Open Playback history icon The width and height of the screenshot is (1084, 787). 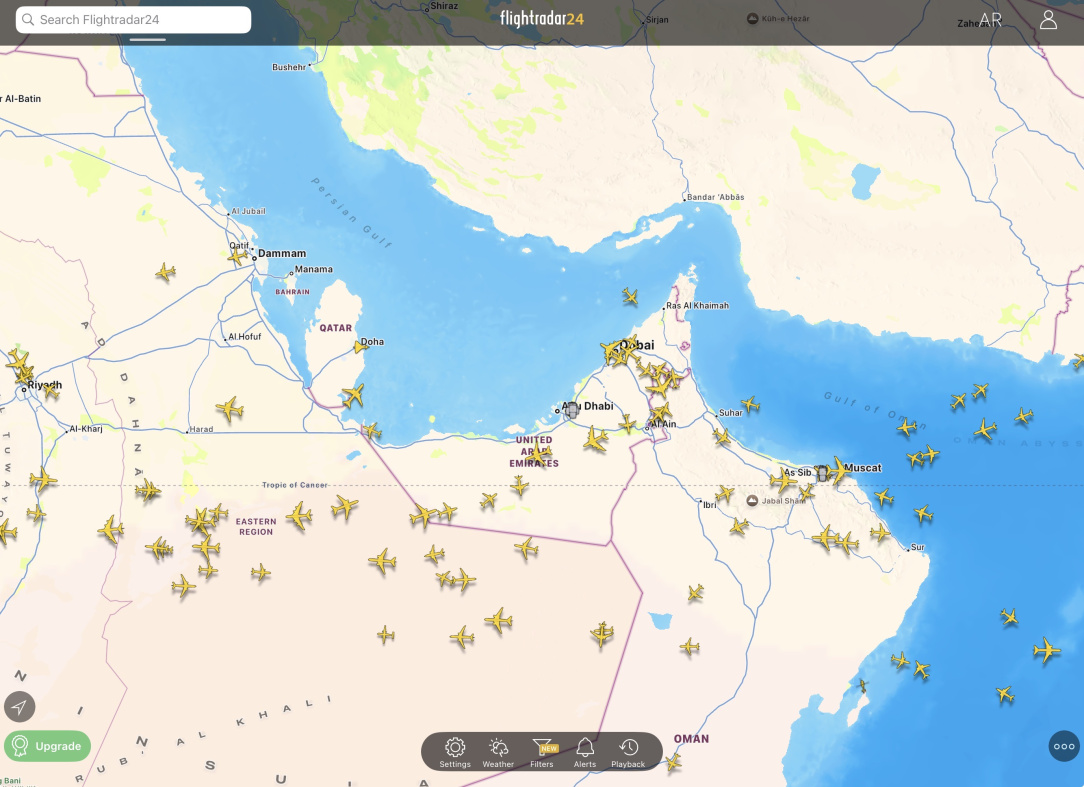pos(628,752)
